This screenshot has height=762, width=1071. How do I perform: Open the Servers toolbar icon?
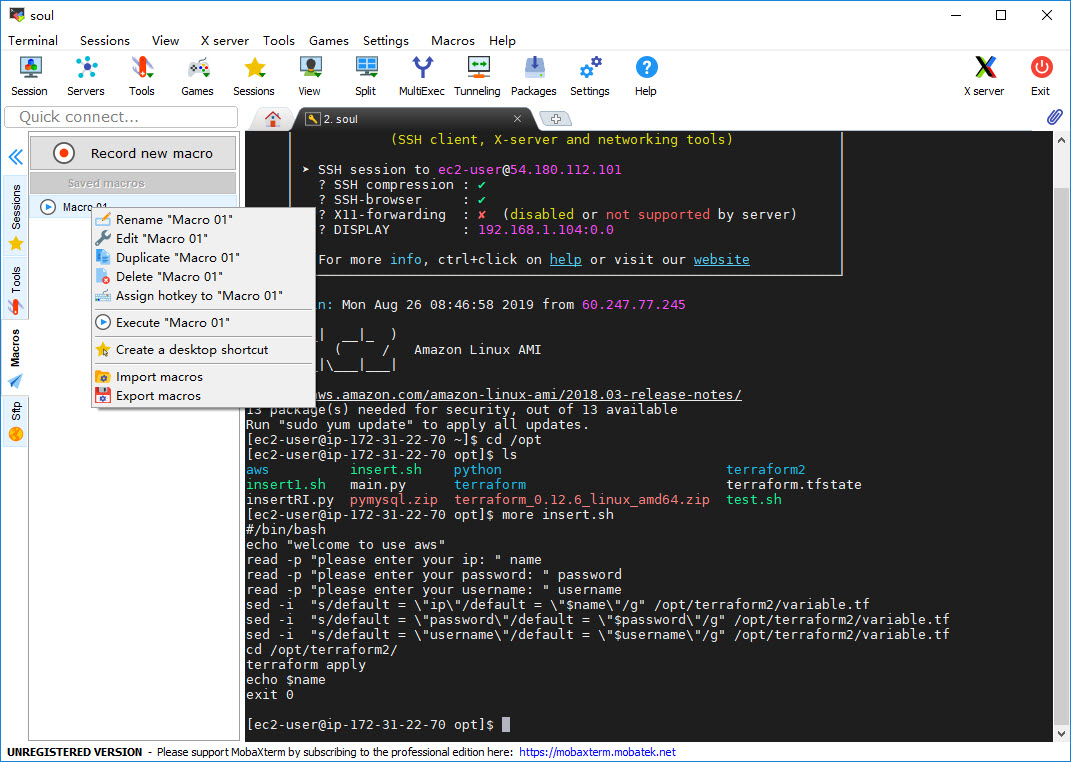click(x=86, y=76)
